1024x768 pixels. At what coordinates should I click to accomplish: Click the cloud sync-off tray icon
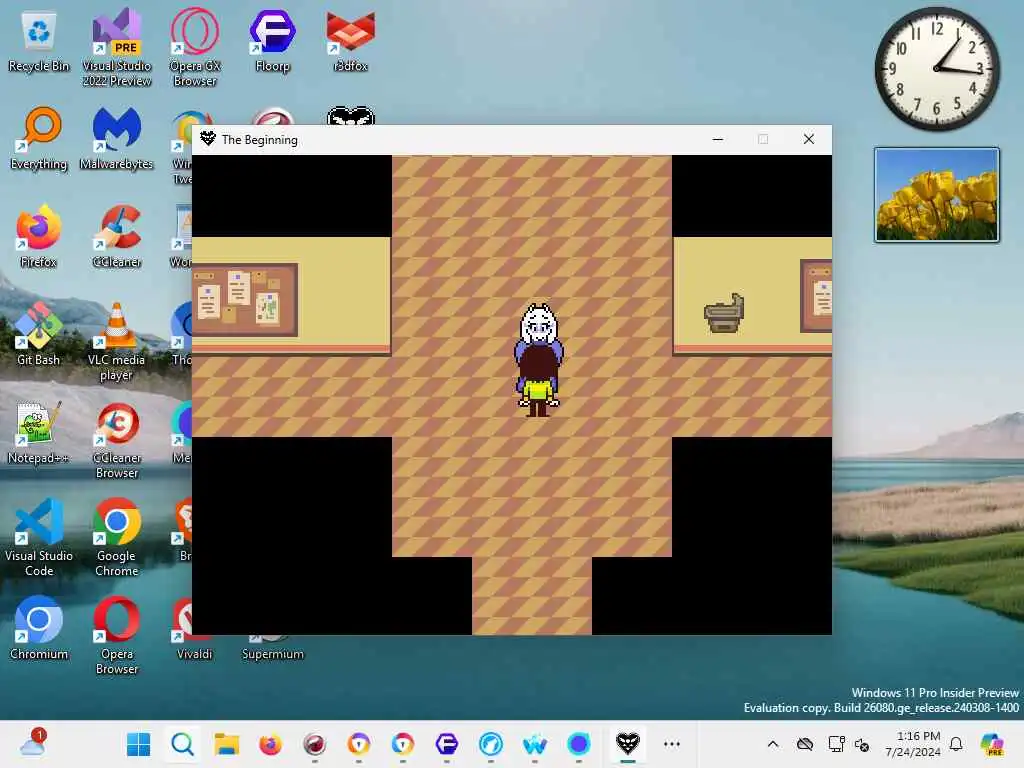(805, 744)
